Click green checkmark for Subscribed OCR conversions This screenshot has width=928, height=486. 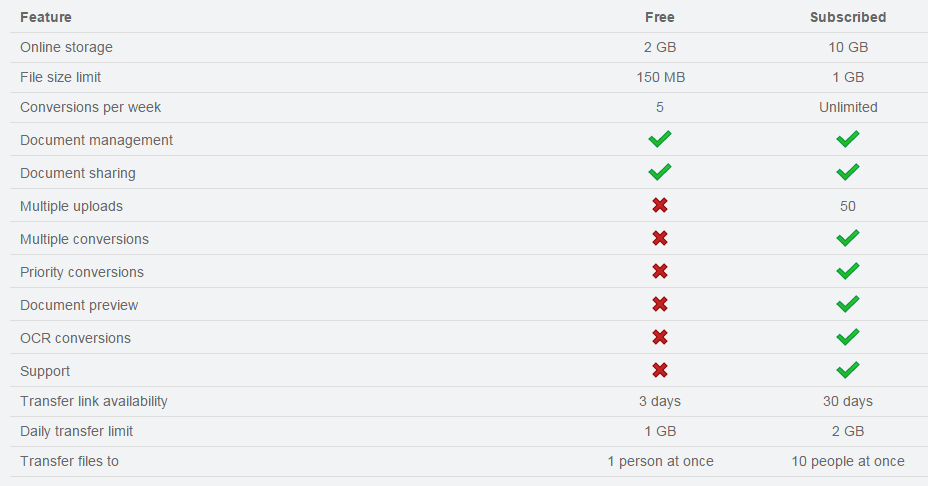pos(848,337)
